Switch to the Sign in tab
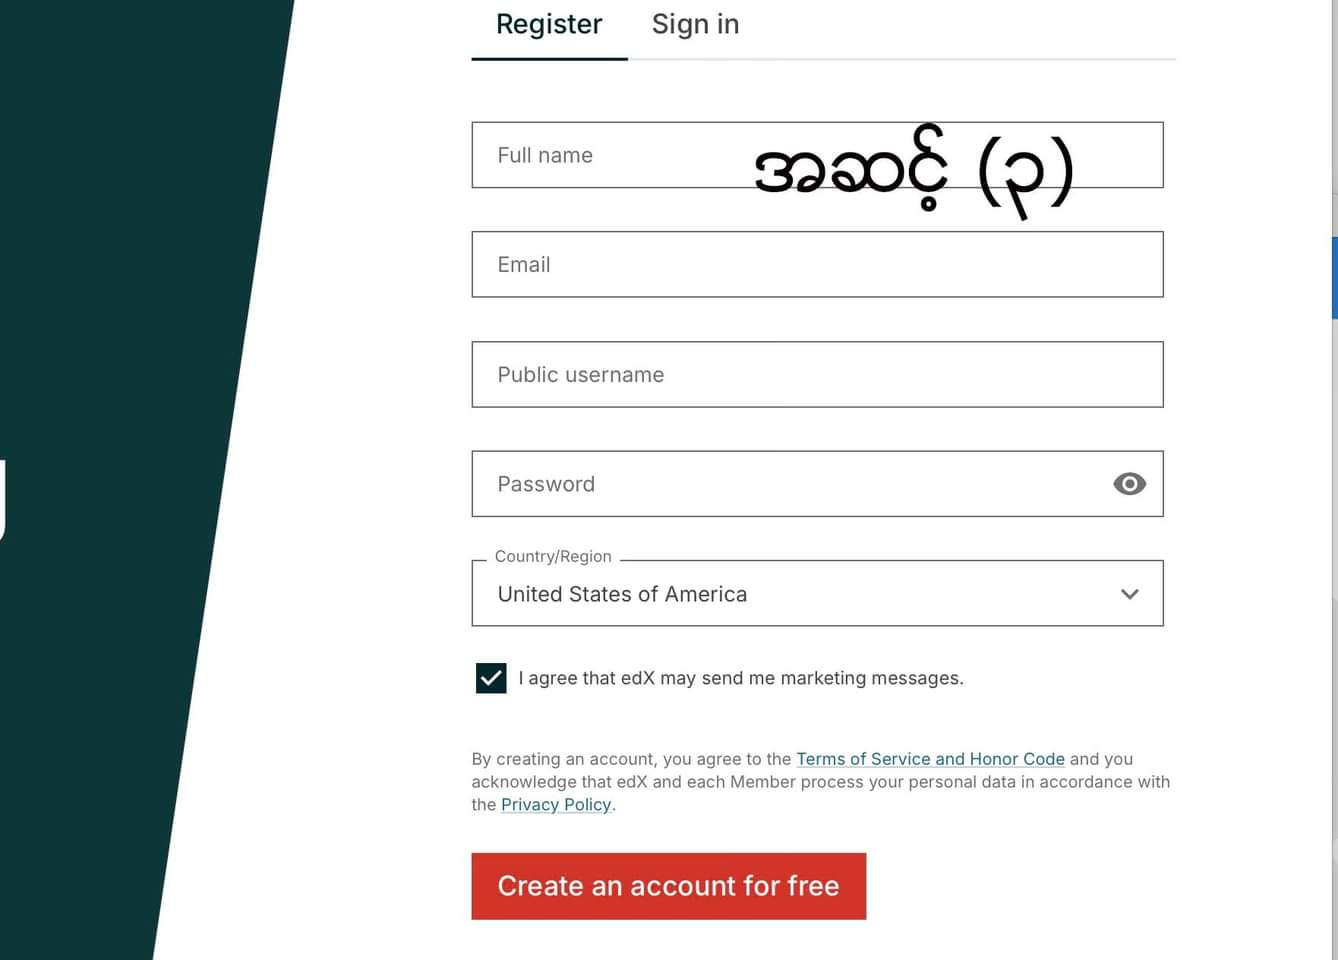The image size is (1338, 960). click(695, 24)
